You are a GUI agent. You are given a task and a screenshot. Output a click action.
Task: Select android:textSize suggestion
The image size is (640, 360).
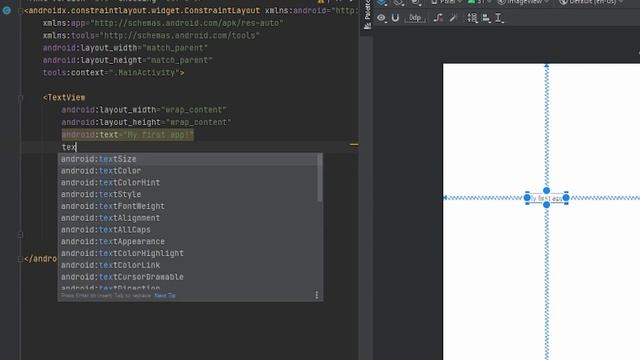[189, 159]
